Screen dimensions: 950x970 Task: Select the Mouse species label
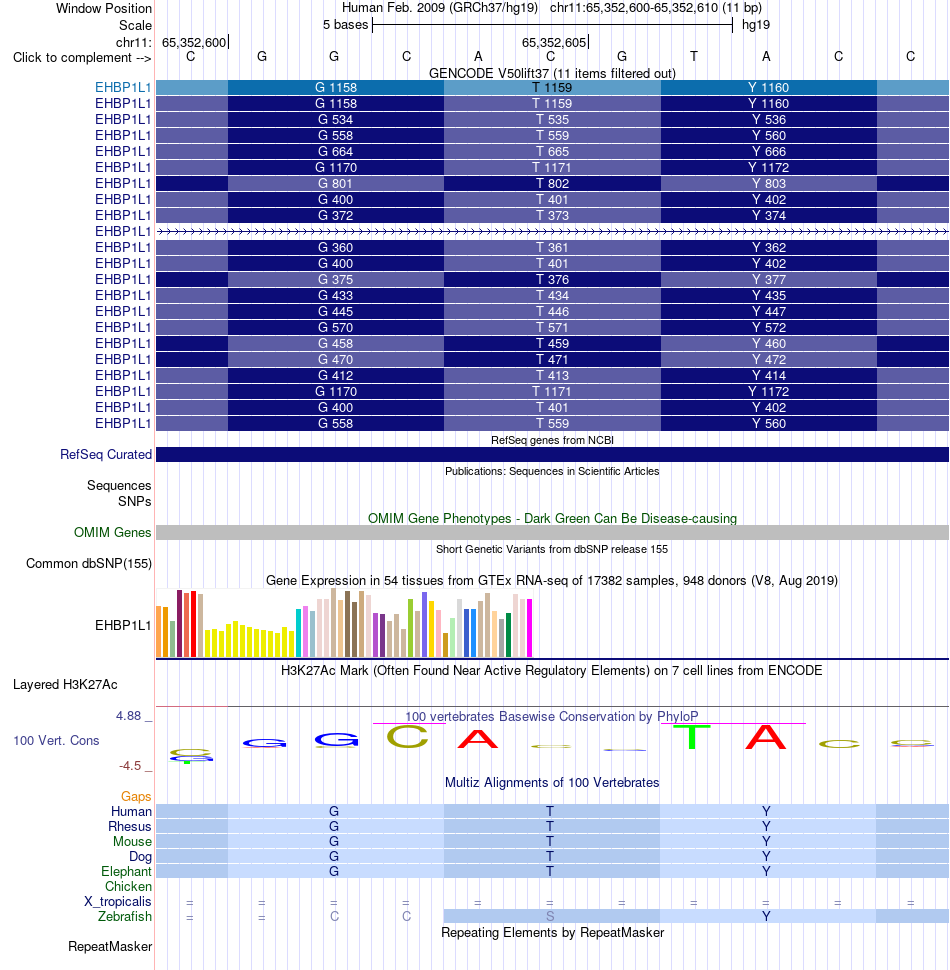click(132, 841)
